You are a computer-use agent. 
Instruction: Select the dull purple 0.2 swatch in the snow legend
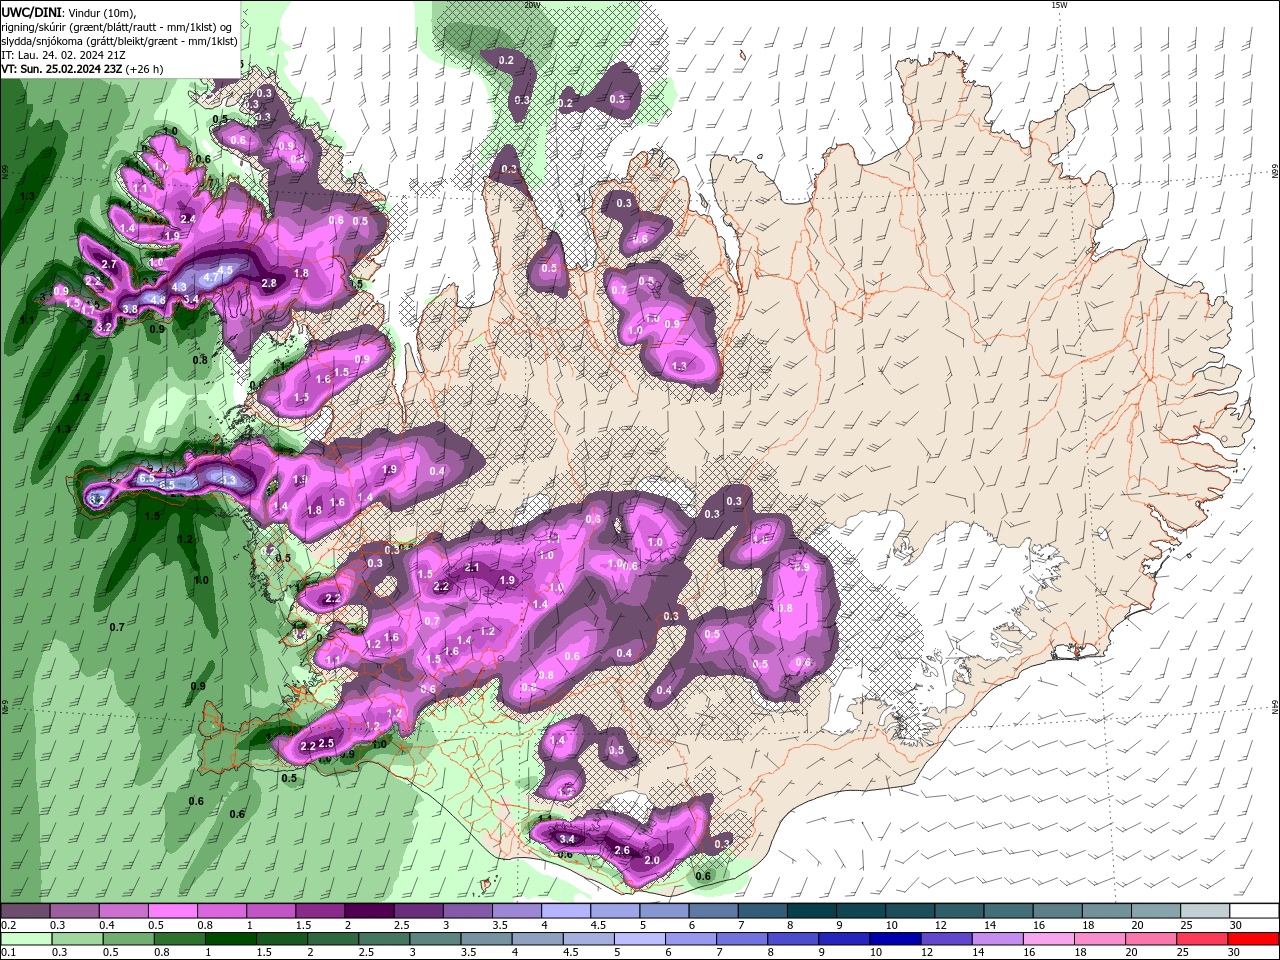point(24,911)
